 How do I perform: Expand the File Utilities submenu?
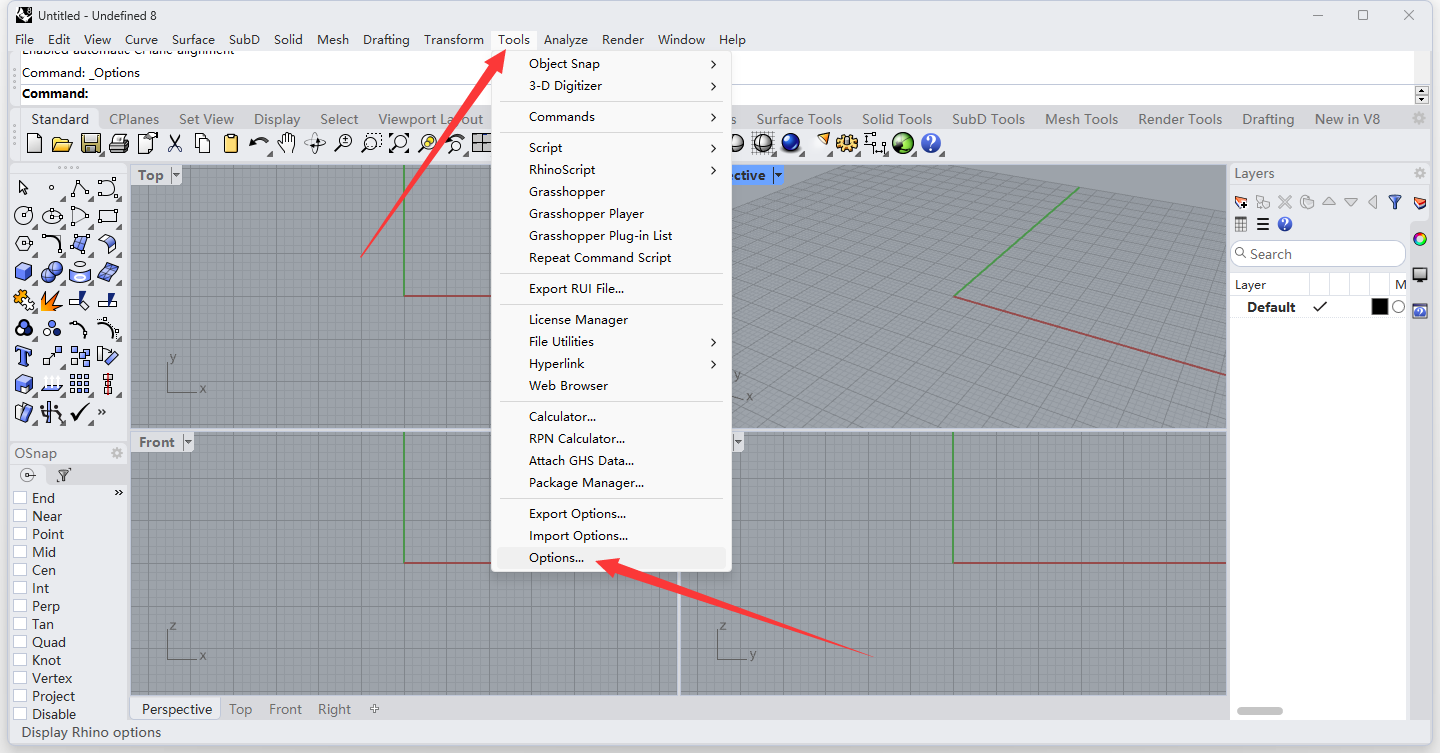(x=611, y=342)
